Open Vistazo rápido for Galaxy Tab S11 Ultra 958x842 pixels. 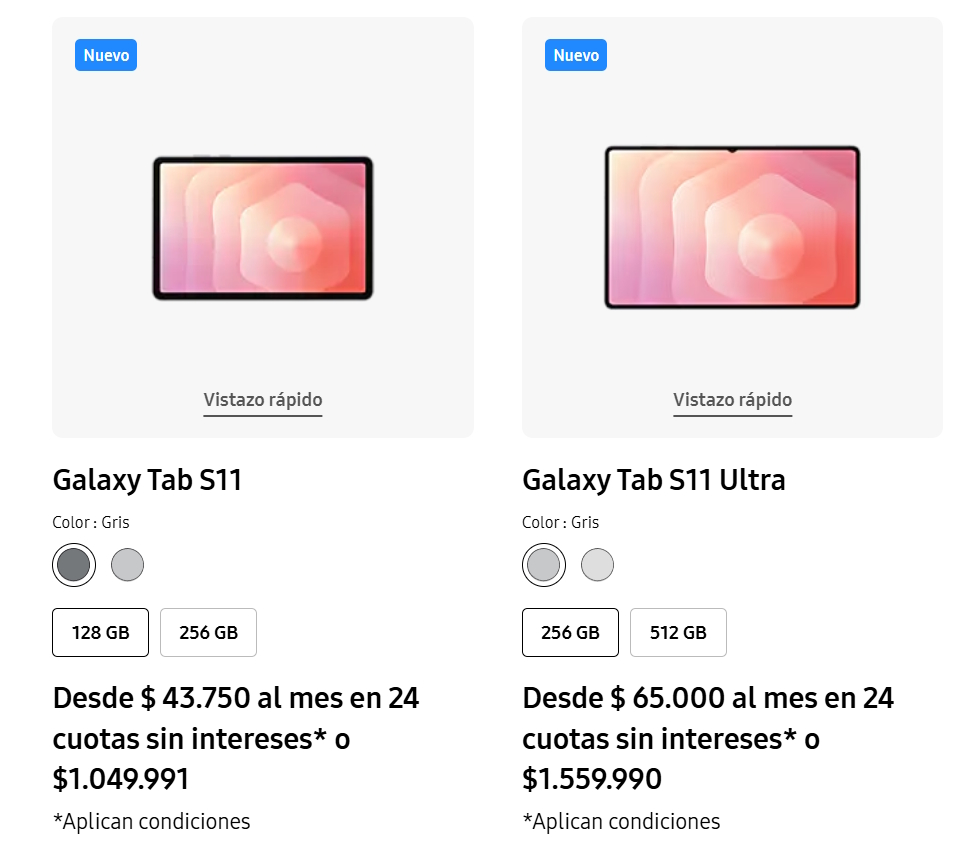tap(732, 399)
